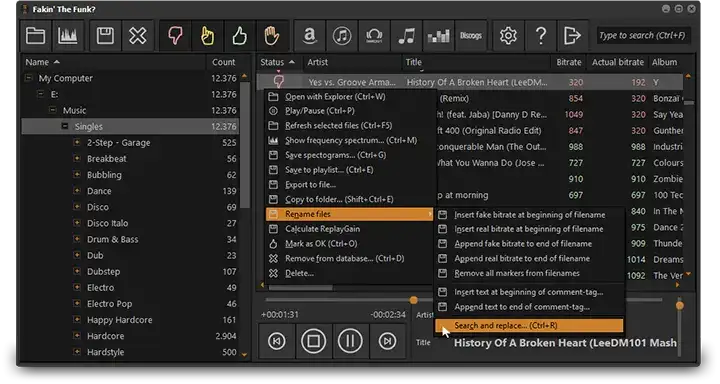Move the playback position slider handle

pos(414,300)
